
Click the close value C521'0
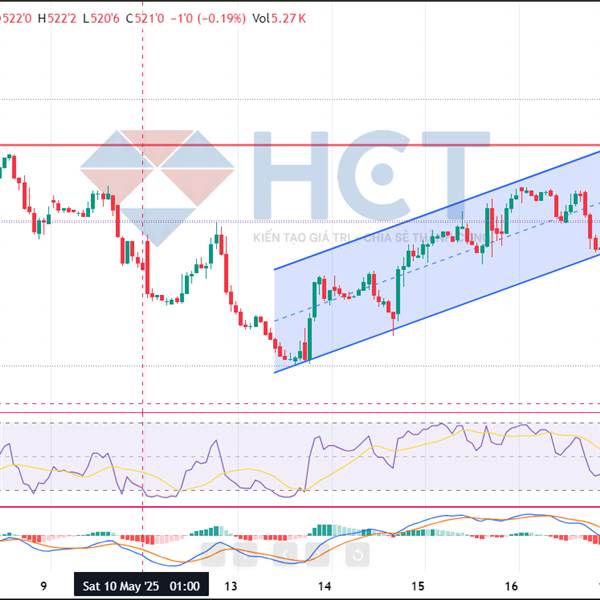(x=145, y=18)
